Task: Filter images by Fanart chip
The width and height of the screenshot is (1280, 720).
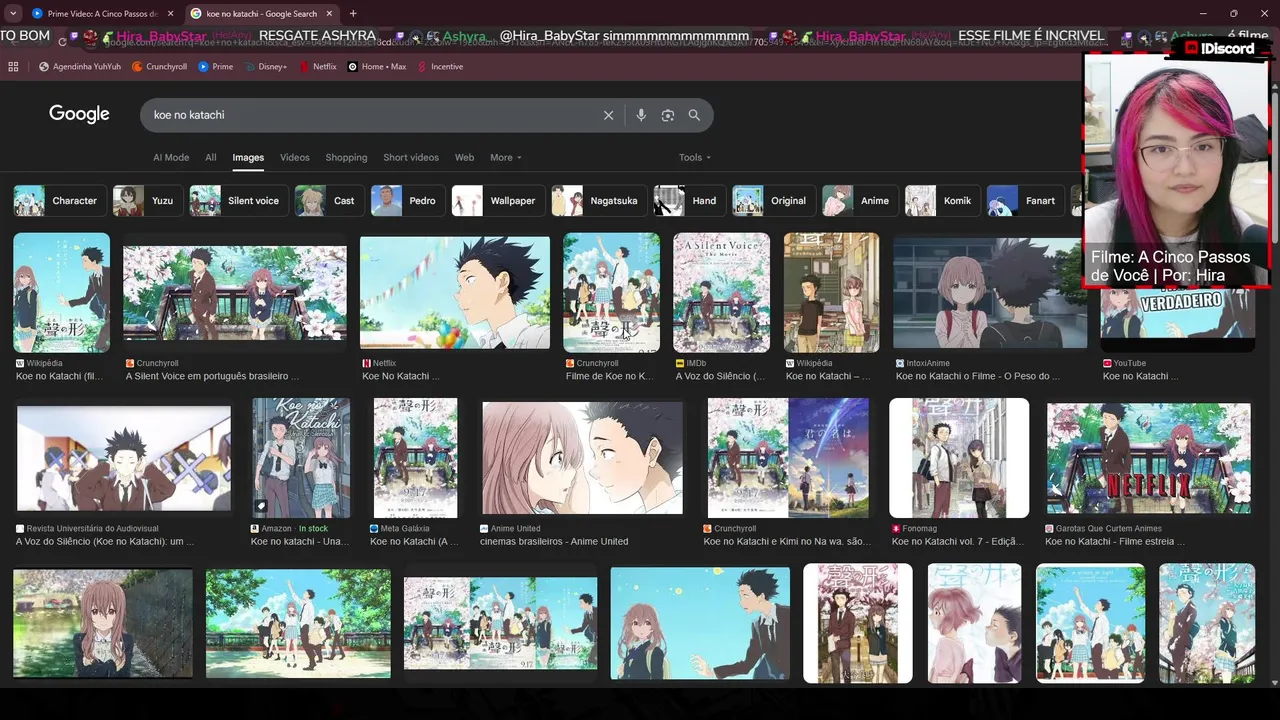Action: click(x=1025, y=201)
